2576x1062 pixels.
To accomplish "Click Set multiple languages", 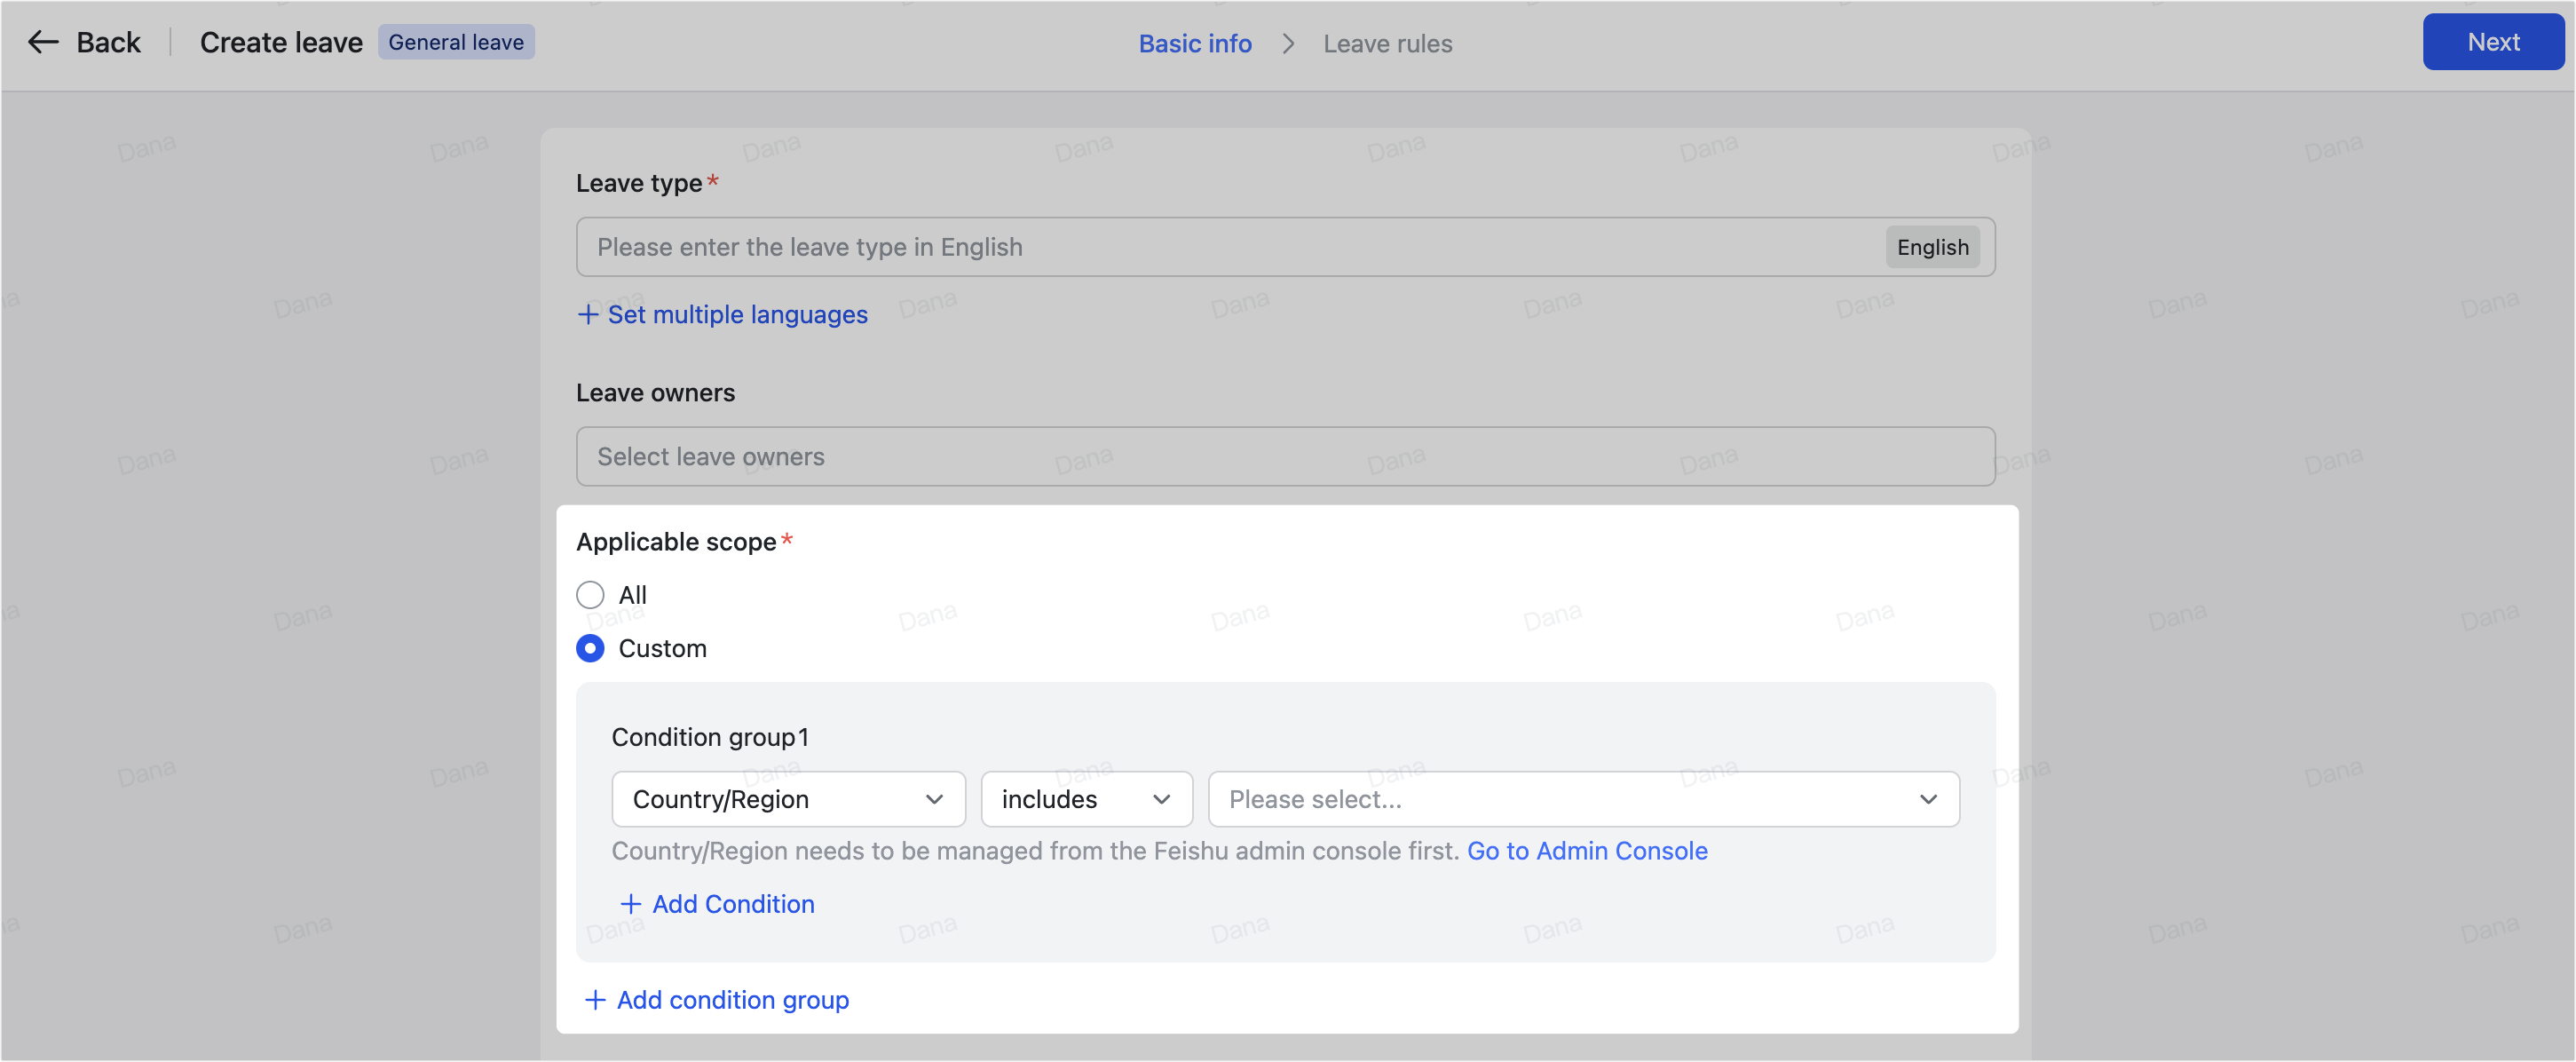I will coord(736,314).
